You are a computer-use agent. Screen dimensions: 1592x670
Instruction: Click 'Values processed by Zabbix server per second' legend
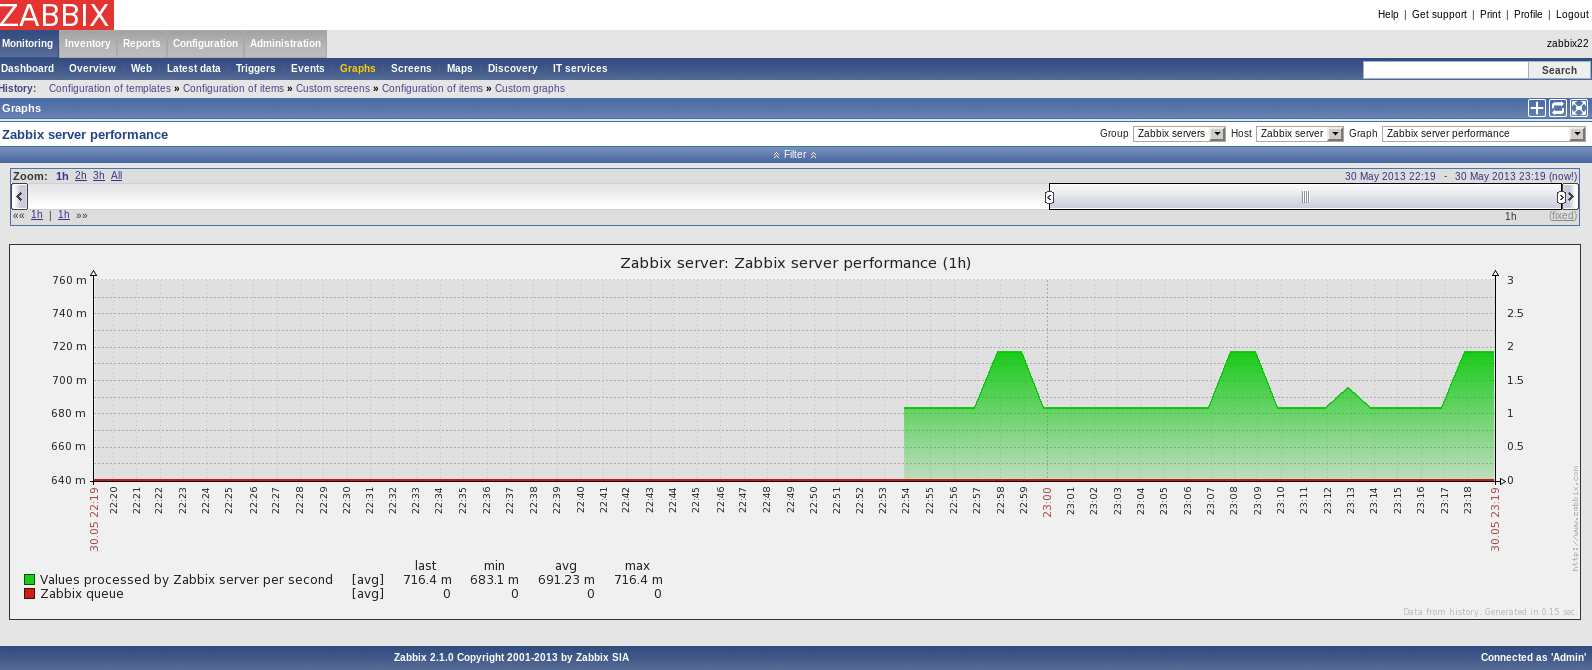(186, 580)
